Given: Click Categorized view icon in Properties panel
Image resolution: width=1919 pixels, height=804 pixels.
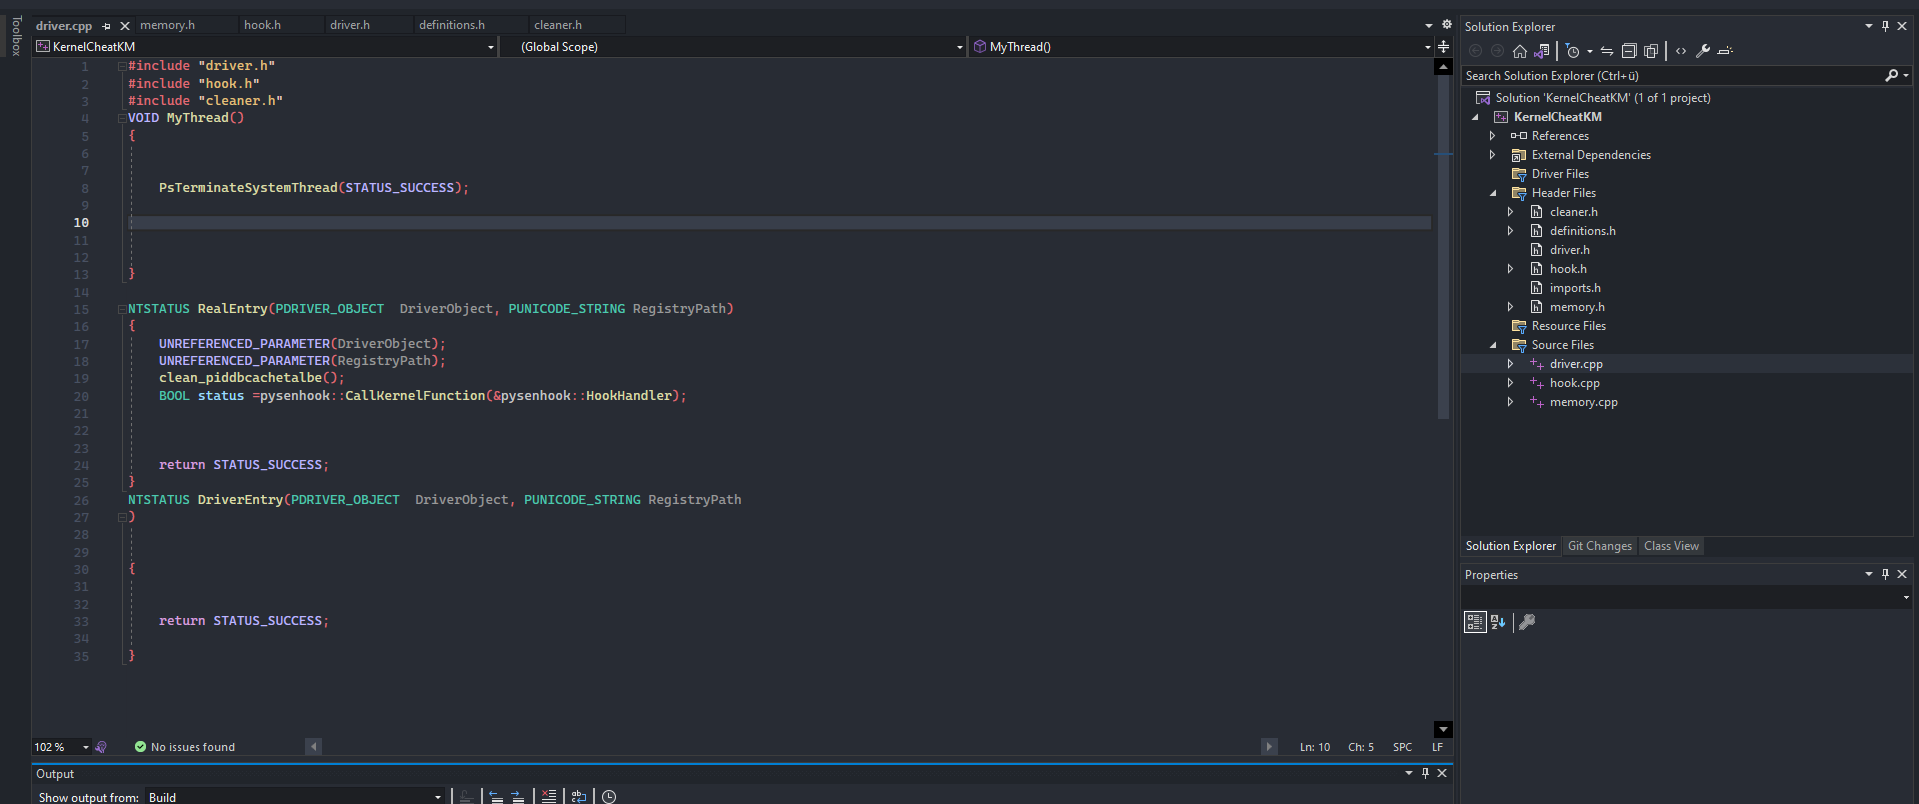Looking at the screenshot, I should pyautogui.click(x=1475, y=622).
